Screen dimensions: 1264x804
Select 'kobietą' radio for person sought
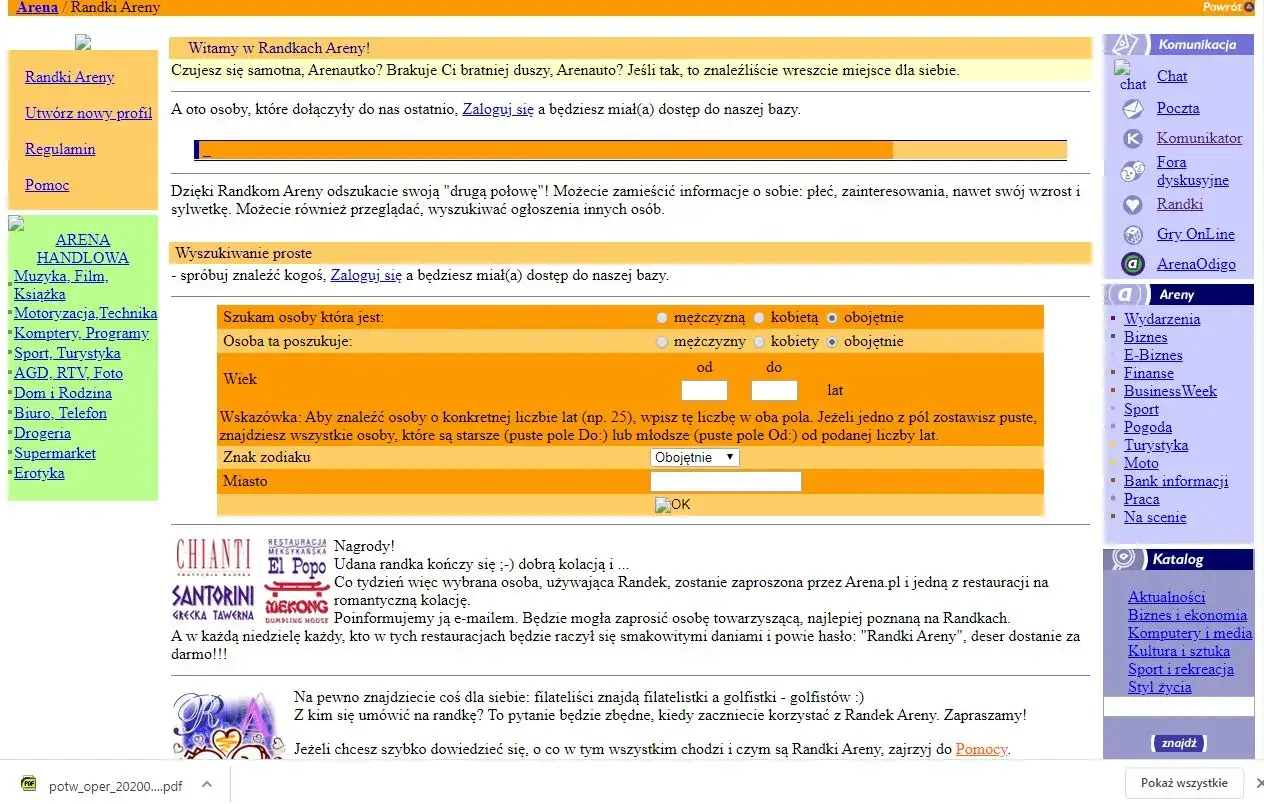point(758,318)
